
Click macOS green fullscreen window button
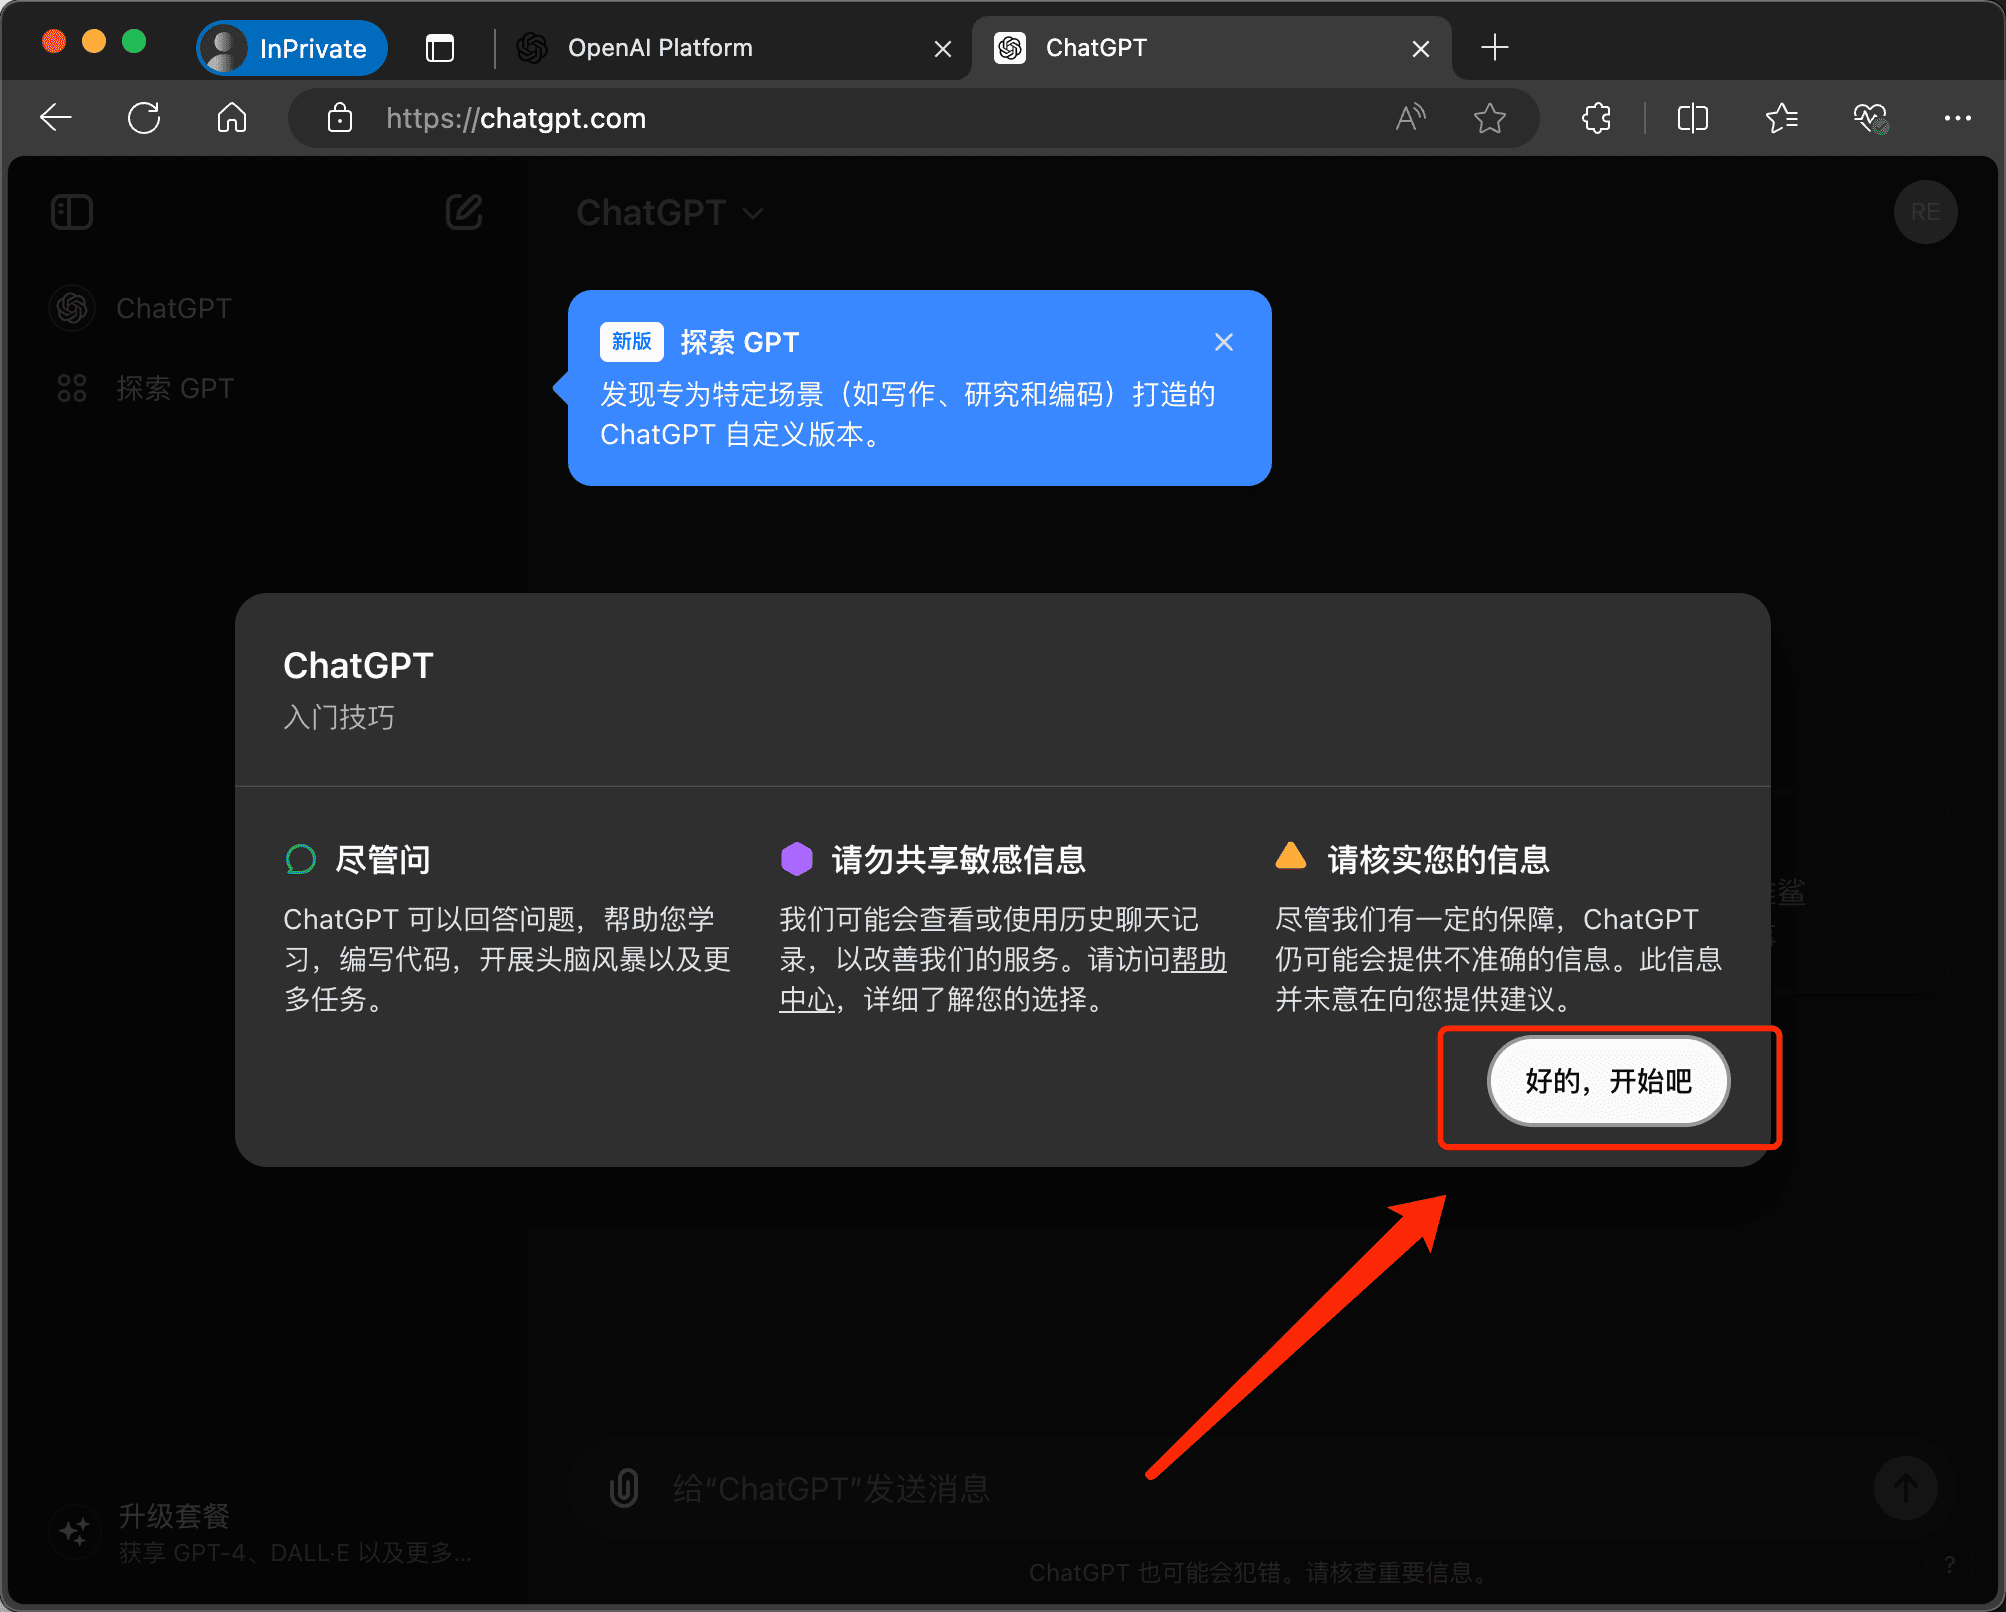coord(134,41)
